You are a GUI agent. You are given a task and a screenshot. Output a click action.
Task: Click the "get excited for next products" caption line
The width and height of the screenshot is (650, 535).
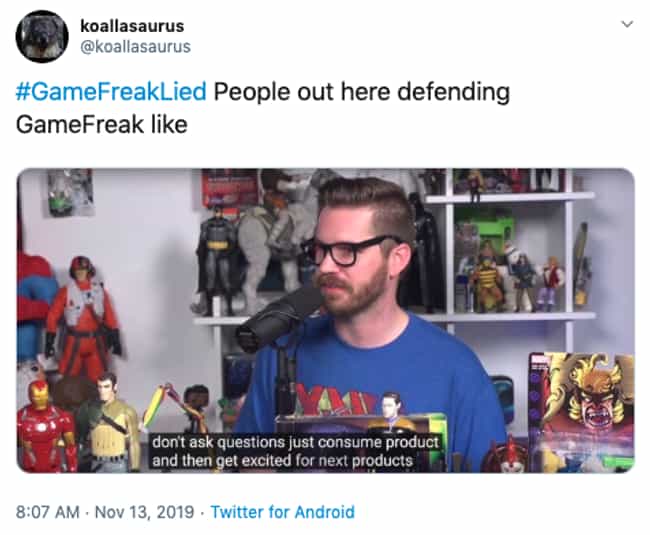(282, 461)
